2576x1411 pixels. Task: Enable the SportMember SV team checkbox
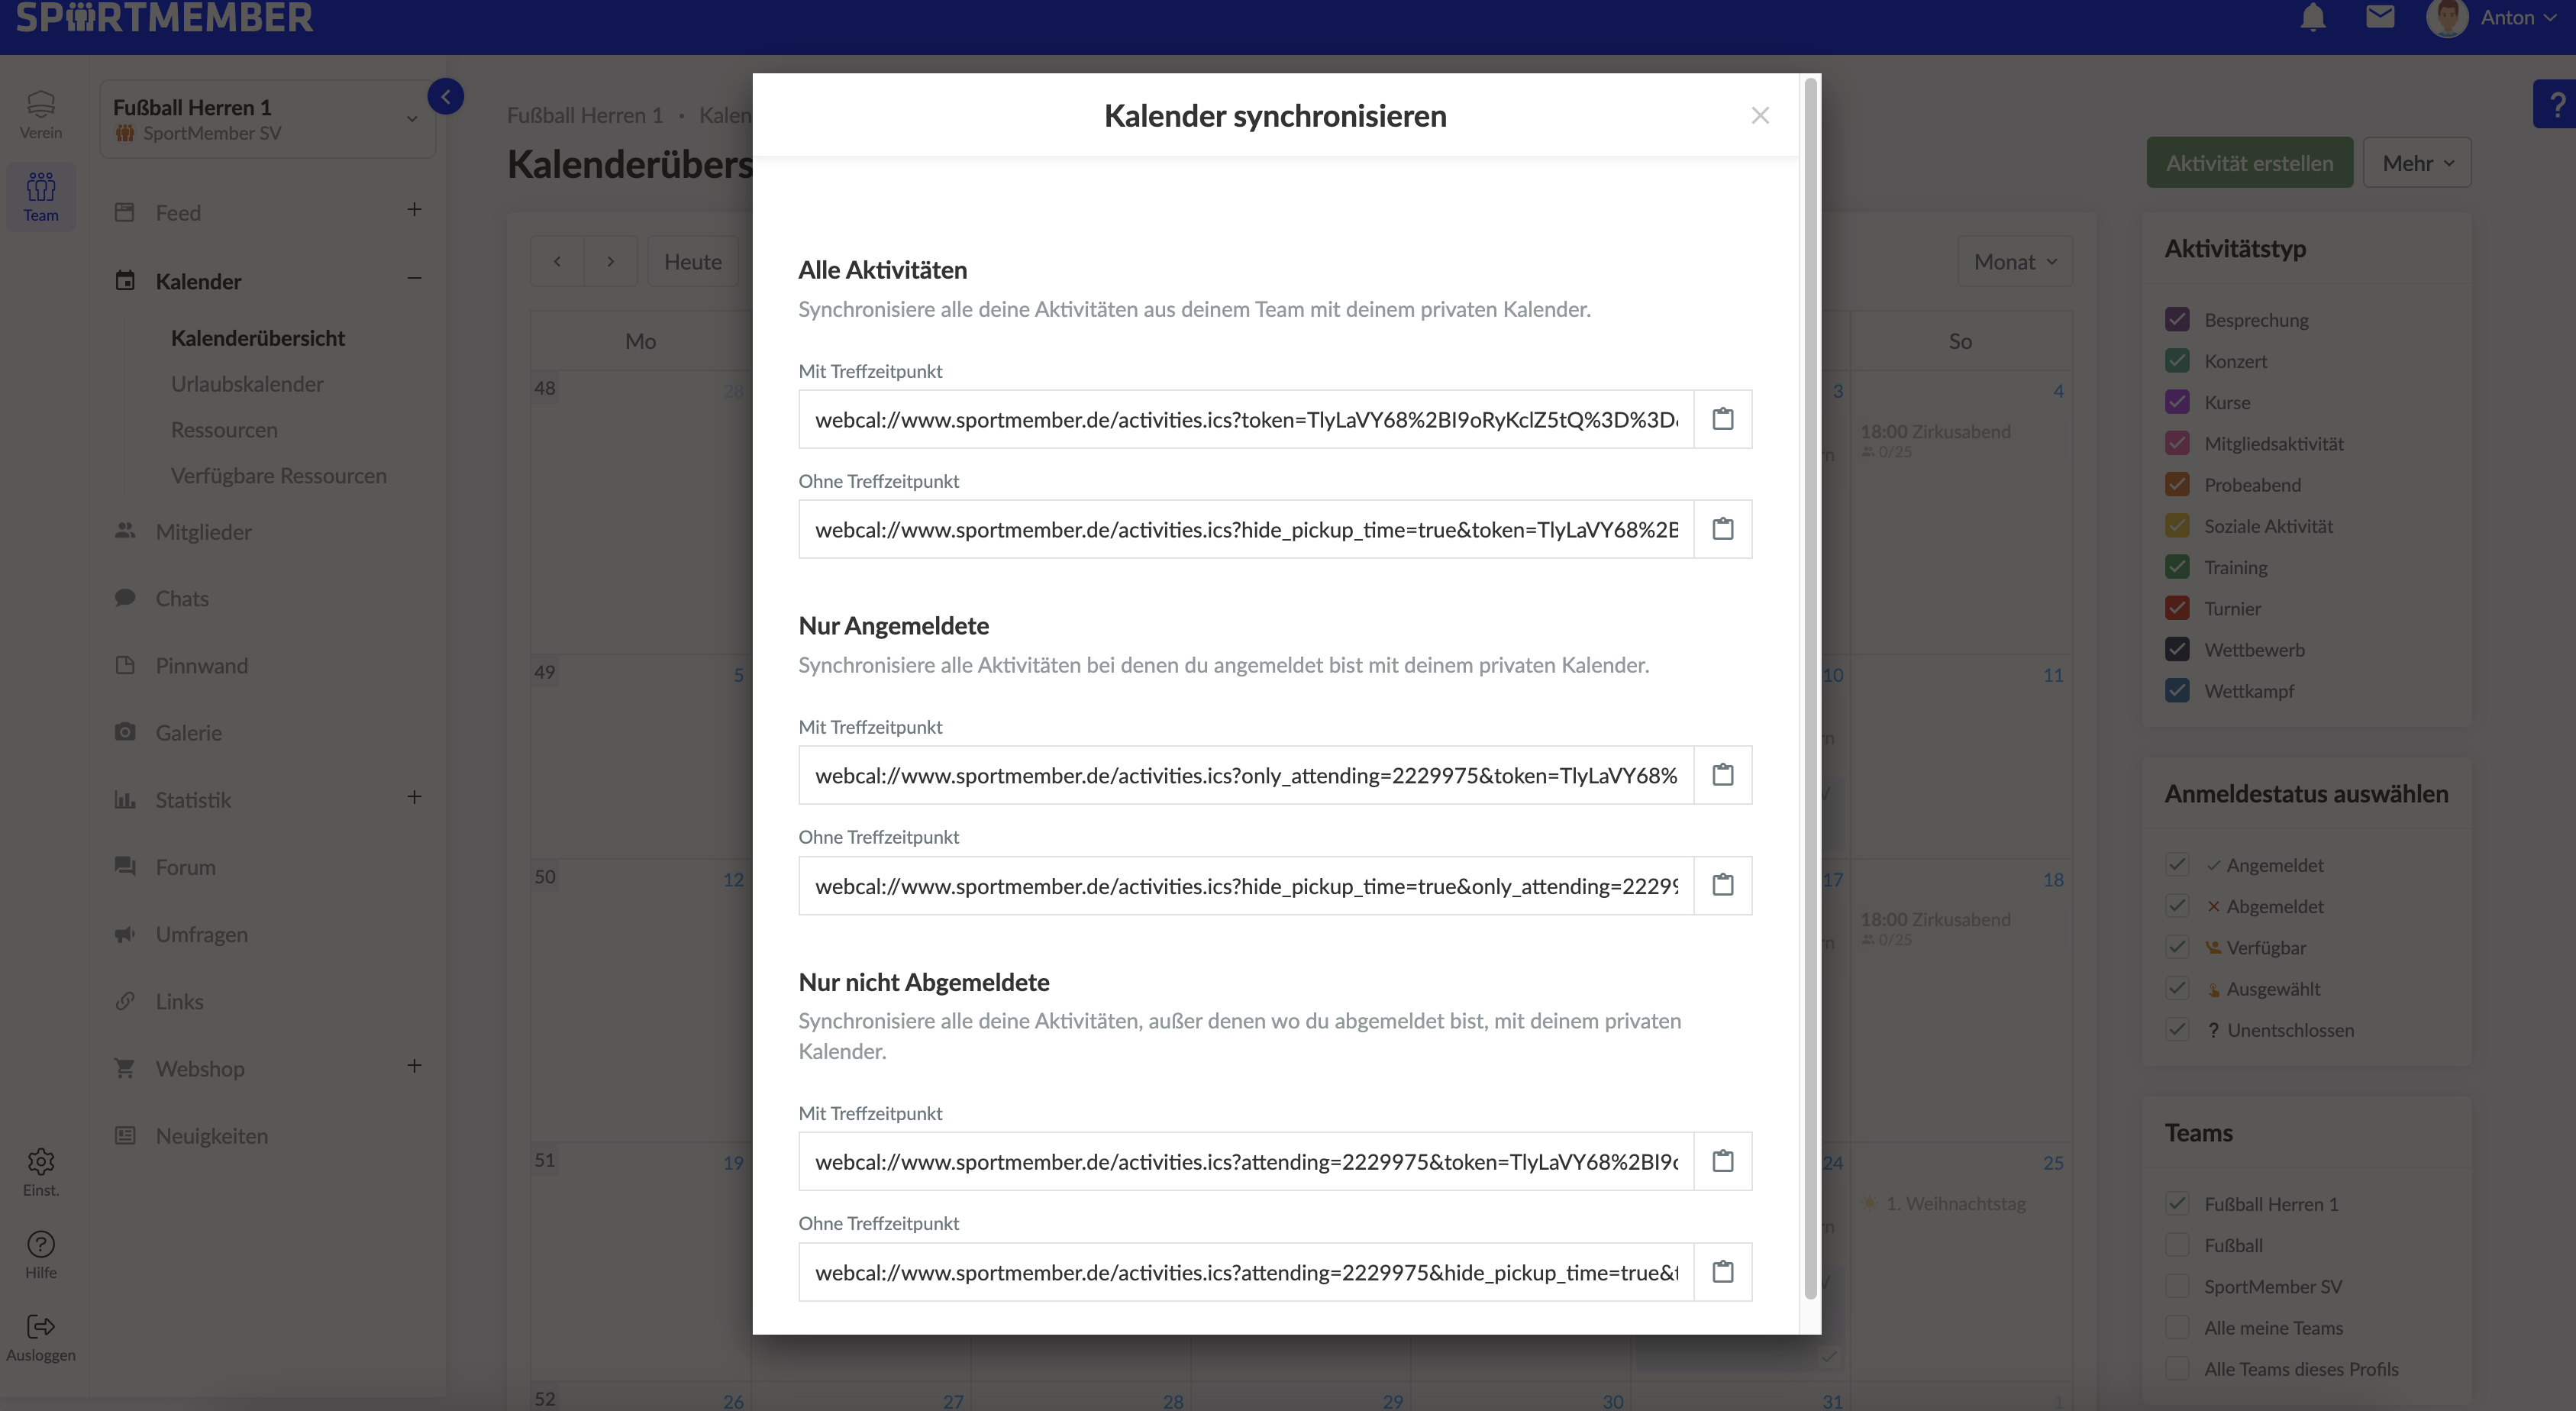pos(2178,1286)
